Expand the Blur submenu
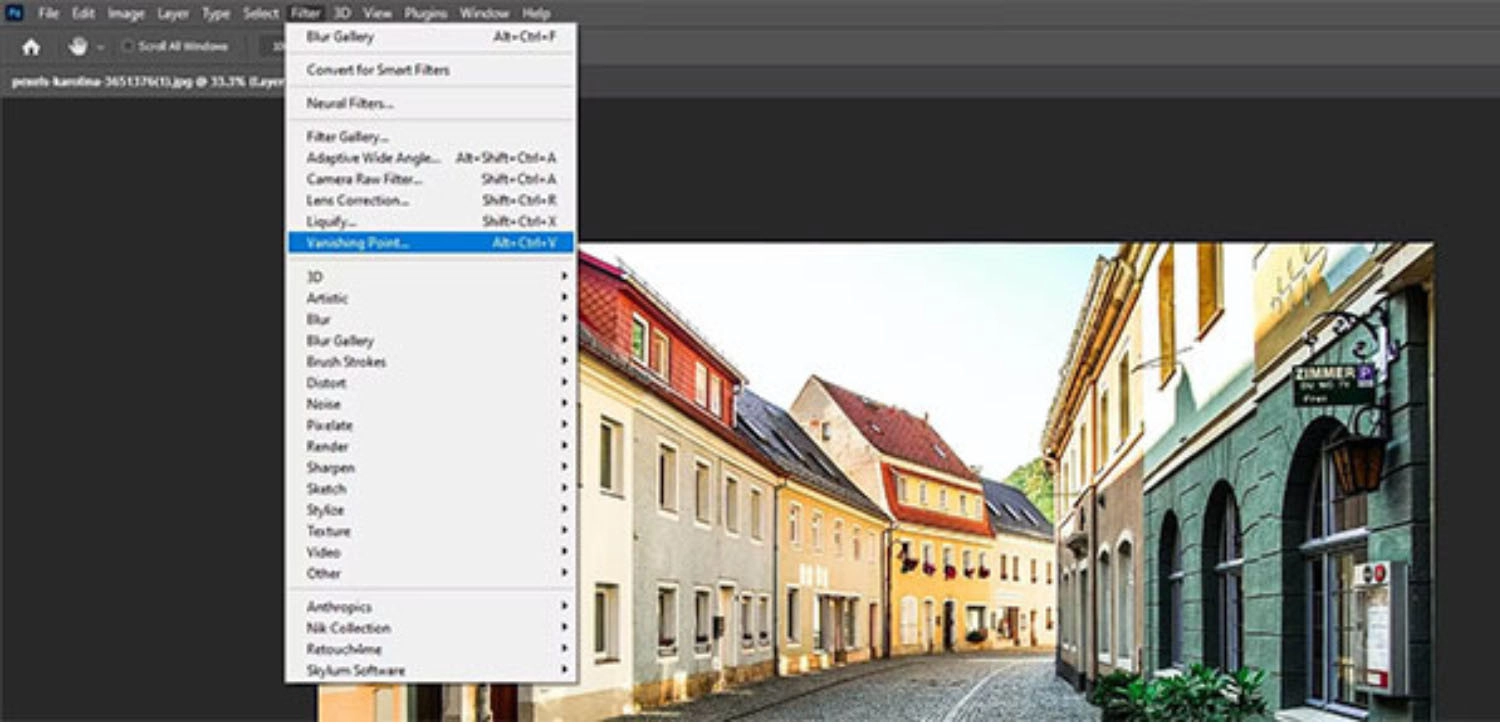The height and width of the screenshot is (724, 1500). tap(431, 319)
